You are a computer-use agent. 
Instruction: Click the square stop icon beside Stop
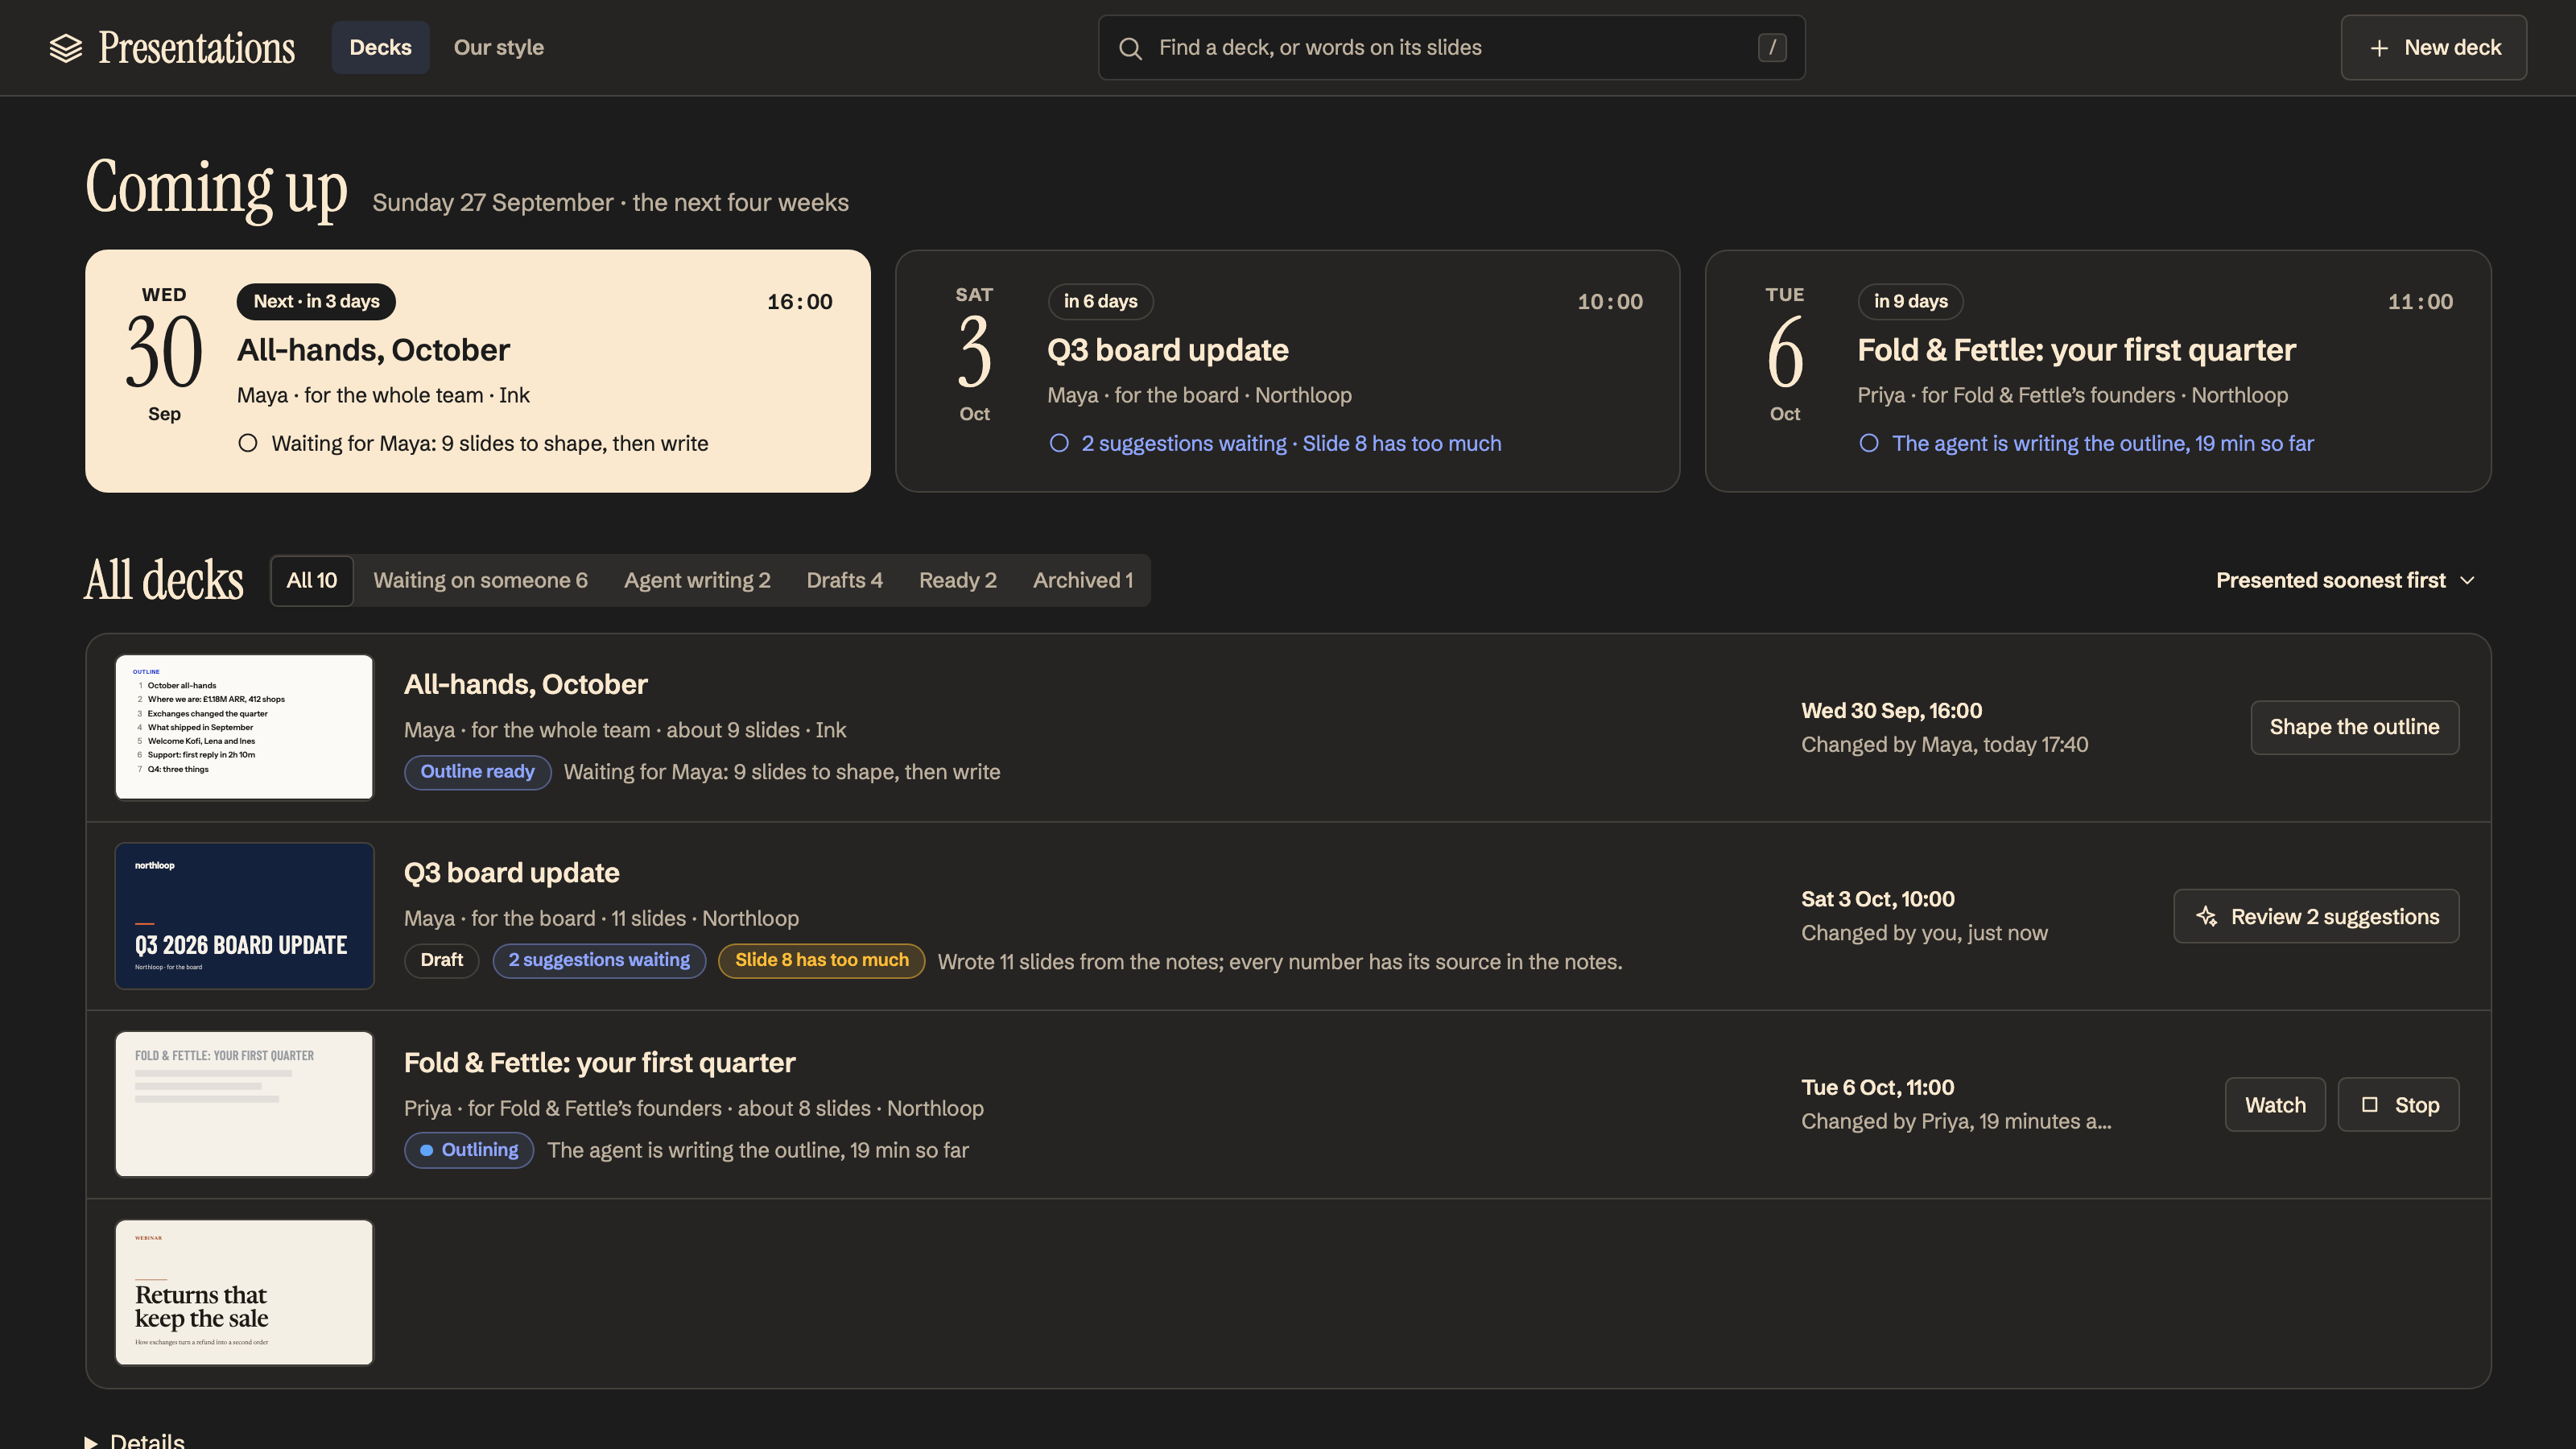[x=2369, y=1104]
